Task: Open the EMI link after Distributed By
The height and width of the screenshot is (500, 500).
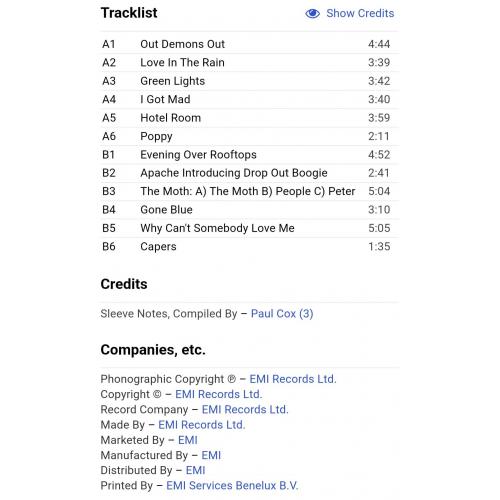Action: click(195, 470)
